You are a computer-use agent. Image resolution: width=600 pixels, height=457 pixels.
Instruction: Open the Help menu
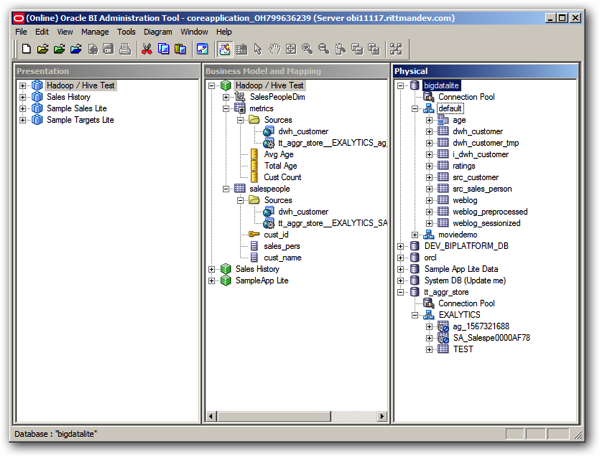[224, 32]
